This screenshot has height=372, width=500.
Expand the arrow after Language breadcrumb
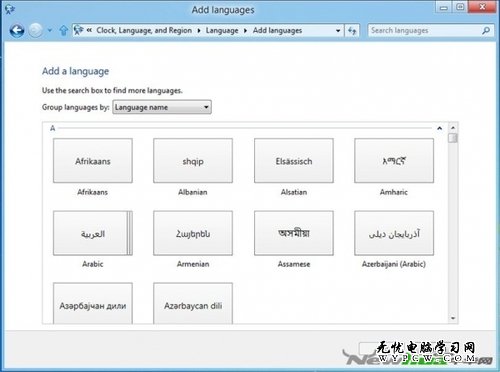point(245,31)
